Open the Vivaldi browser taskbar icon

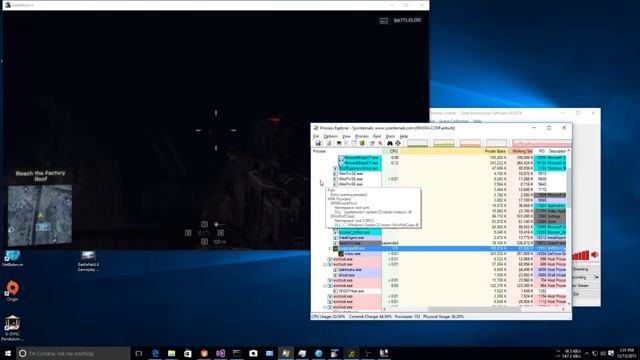[x=204, y=353]
